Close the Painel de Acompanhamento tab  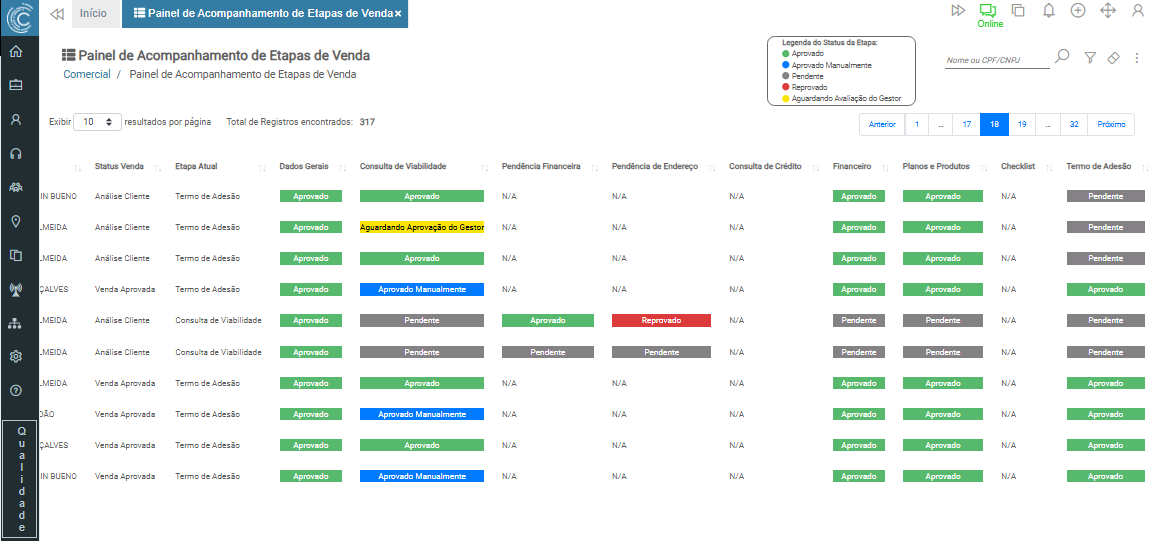[398, 13]
